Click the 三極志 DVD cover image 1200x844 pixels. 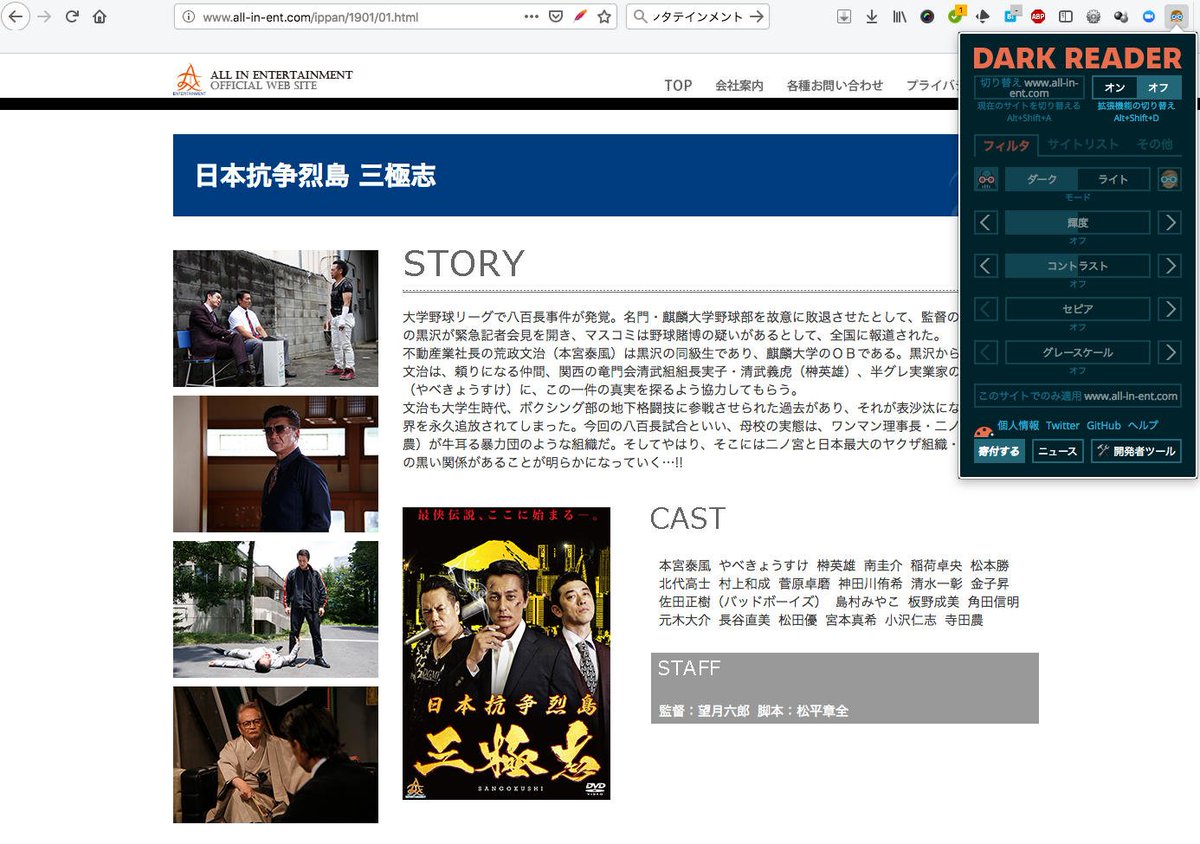tap(507, 653)
